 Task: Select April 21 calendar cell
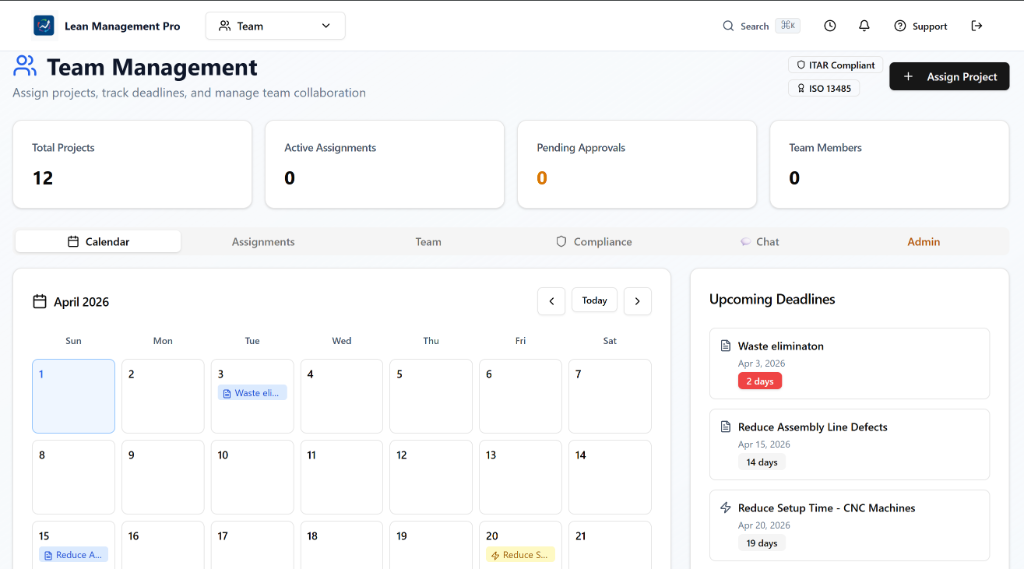click(x=610, y=545)
